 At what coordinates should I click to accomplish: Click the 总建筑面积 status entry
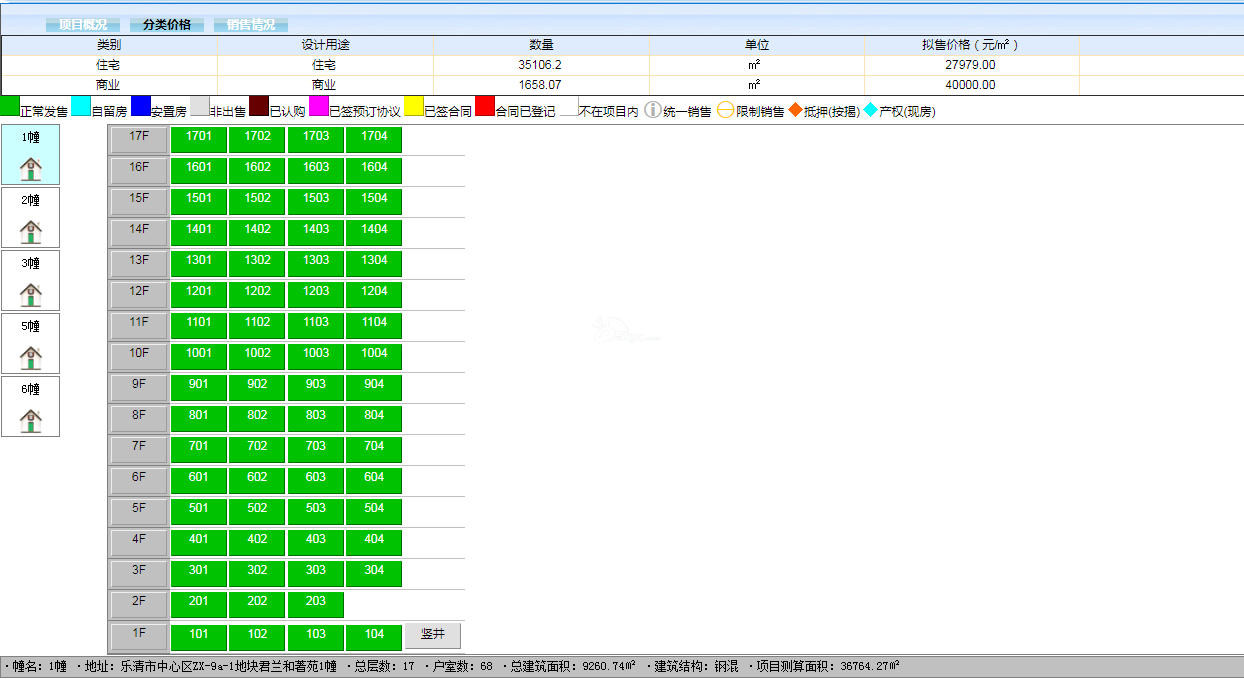[x=573, y=666]
